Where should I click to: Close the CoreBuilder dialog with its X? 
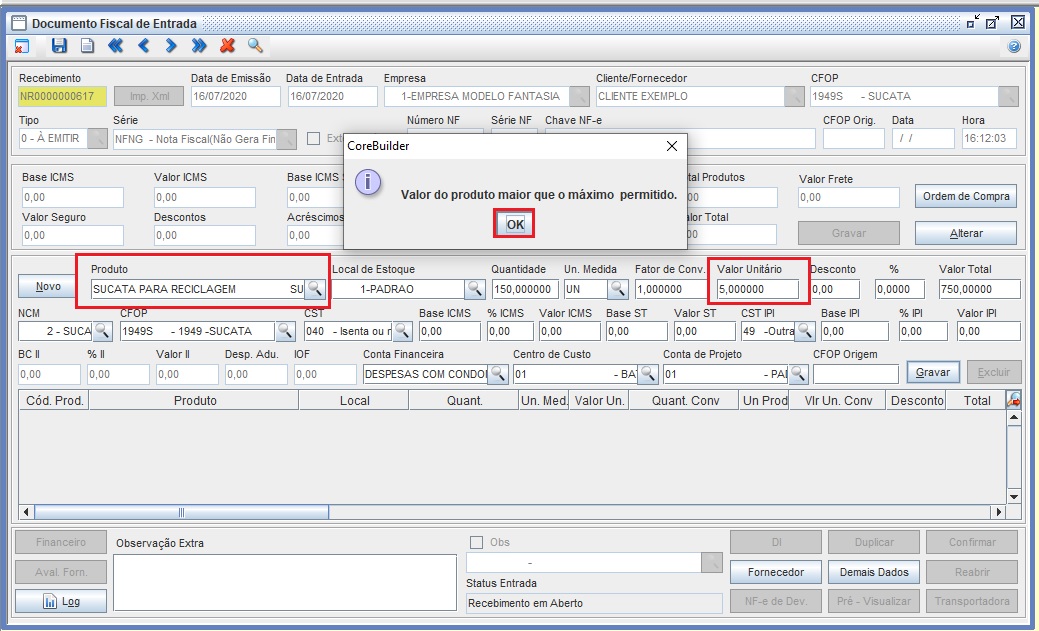(671, 146)
